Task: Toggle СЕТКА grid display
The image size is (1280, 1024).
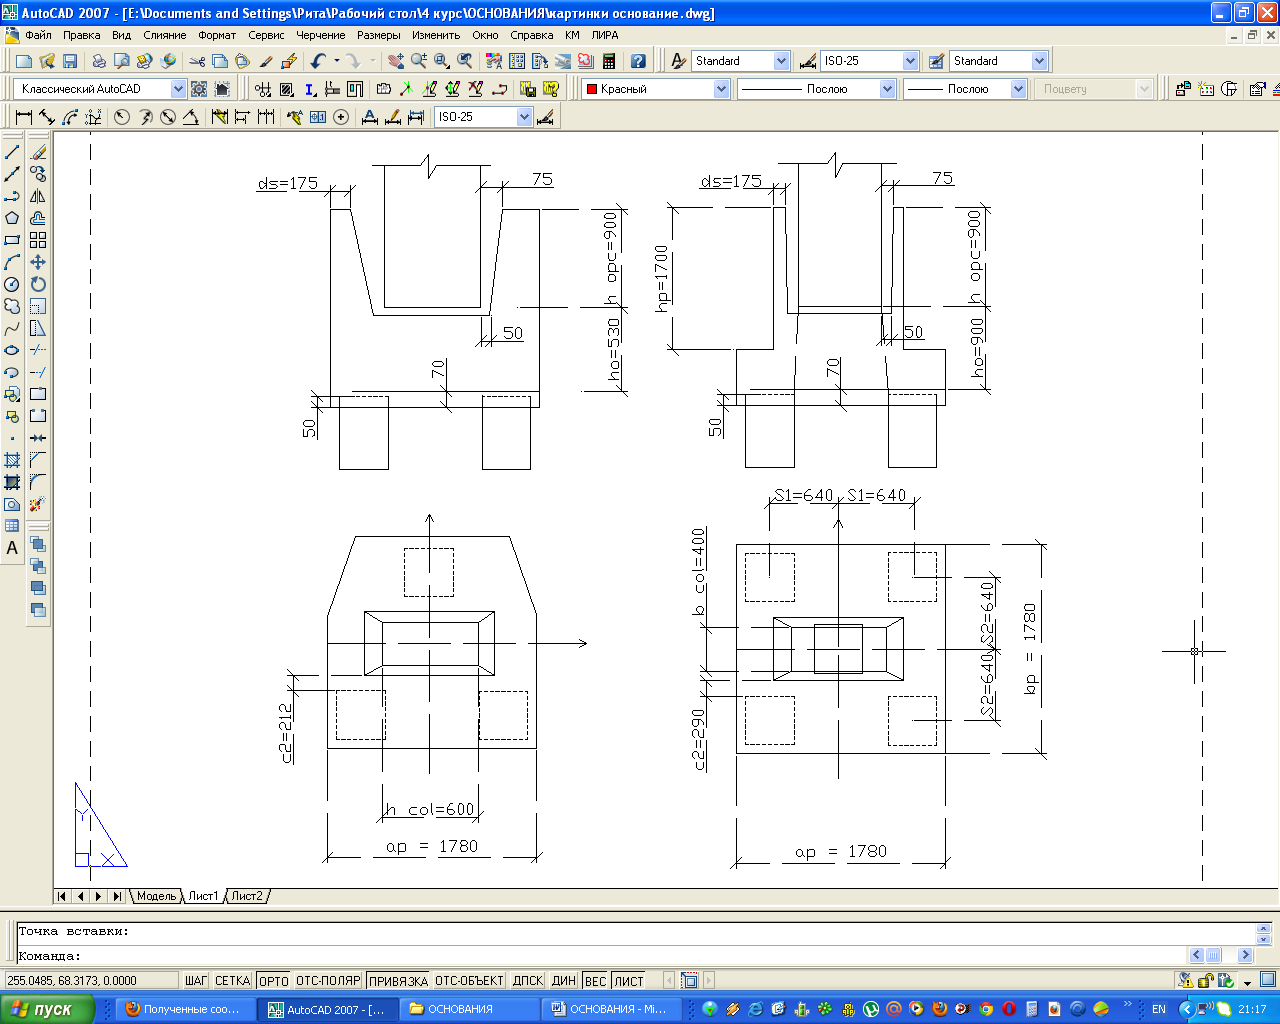Action: click(232, 981)
